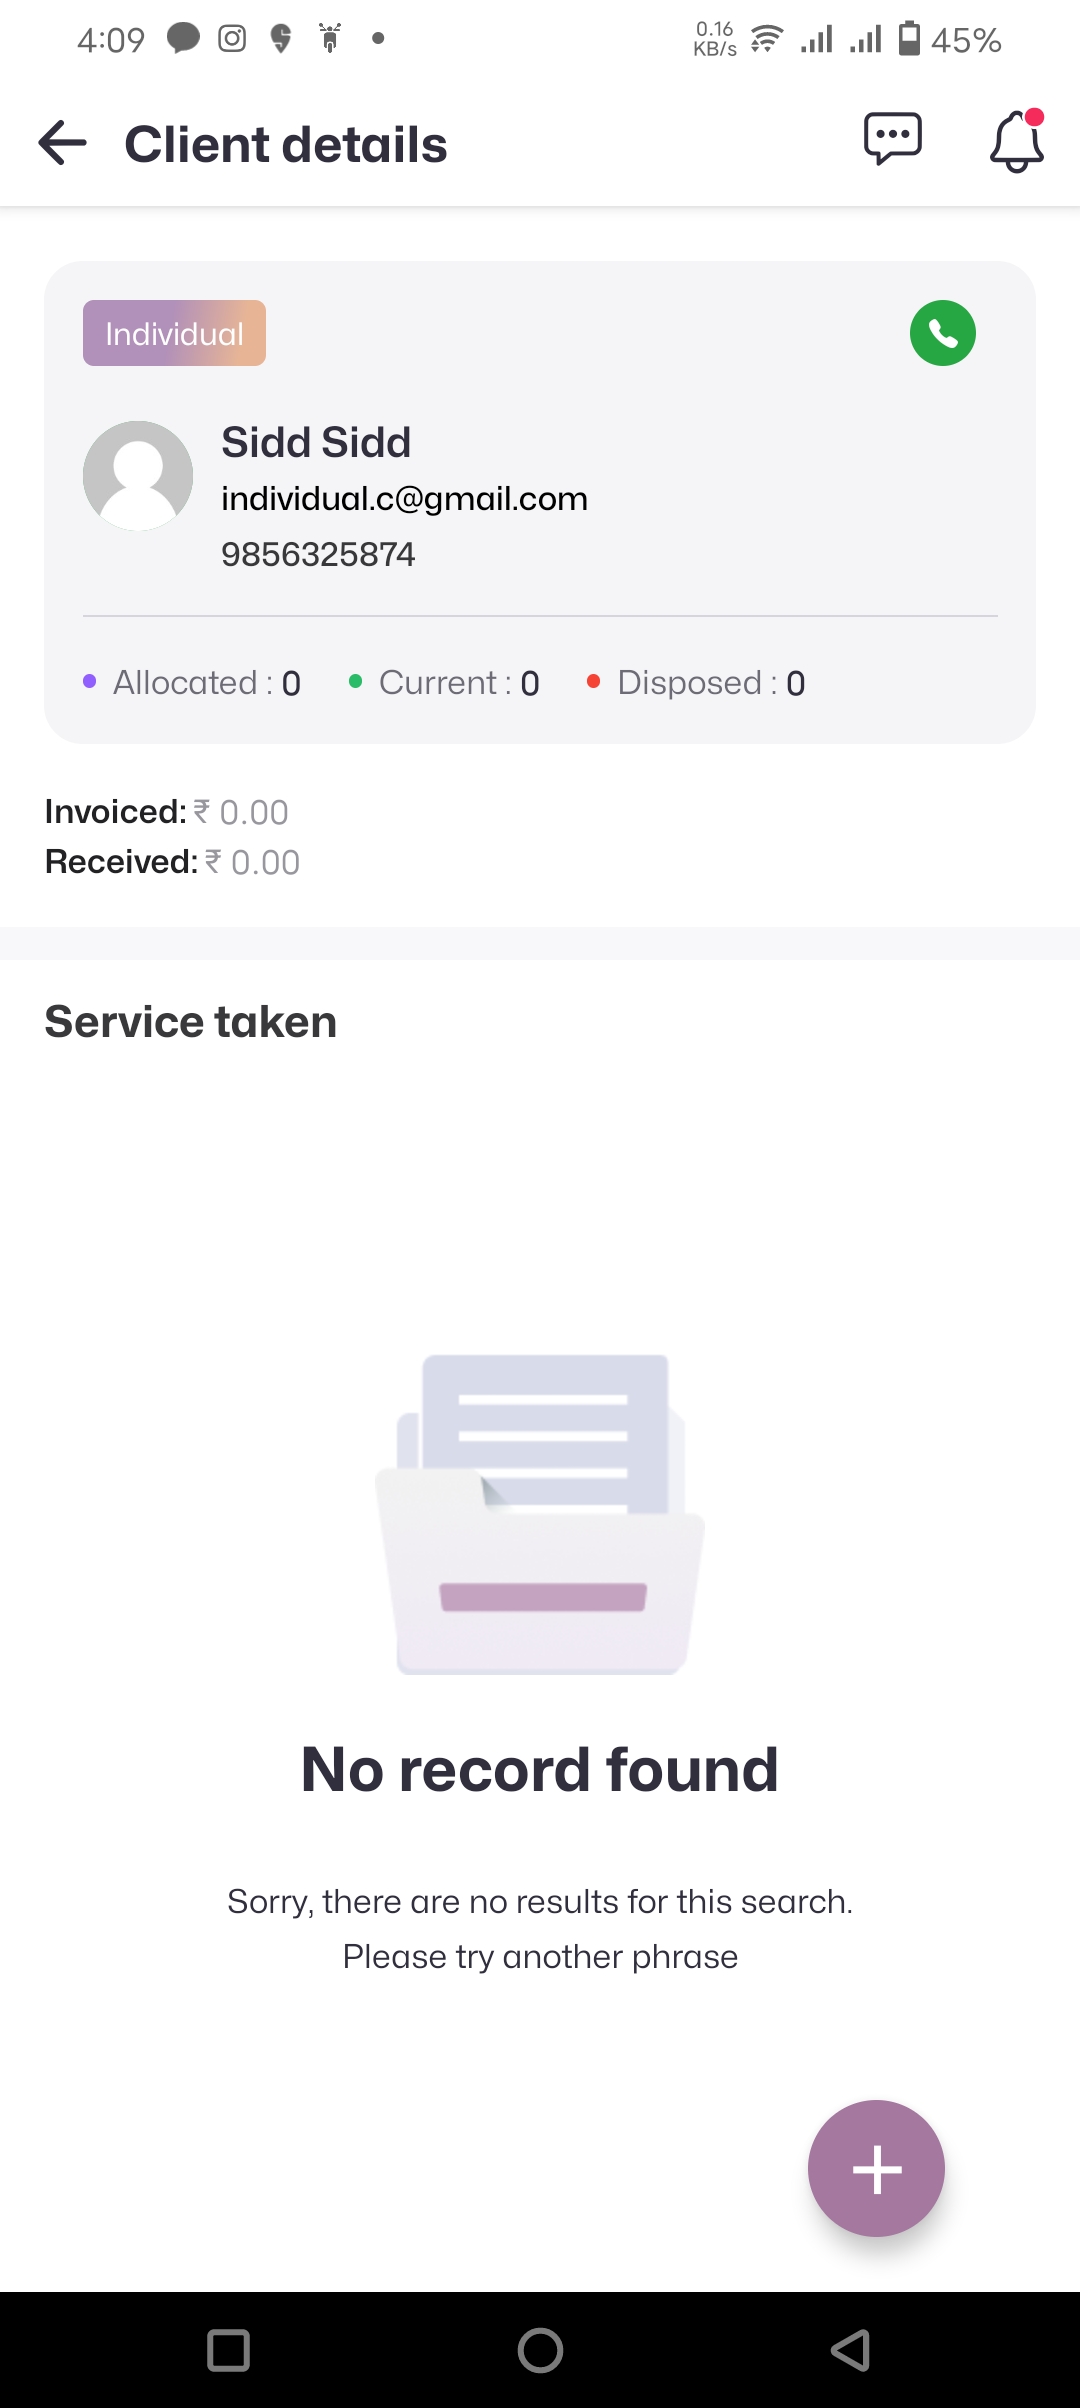Tap the purple add plus button
The width and height of the screenshot is (1080, 2408).
[x=876, y=2168]
